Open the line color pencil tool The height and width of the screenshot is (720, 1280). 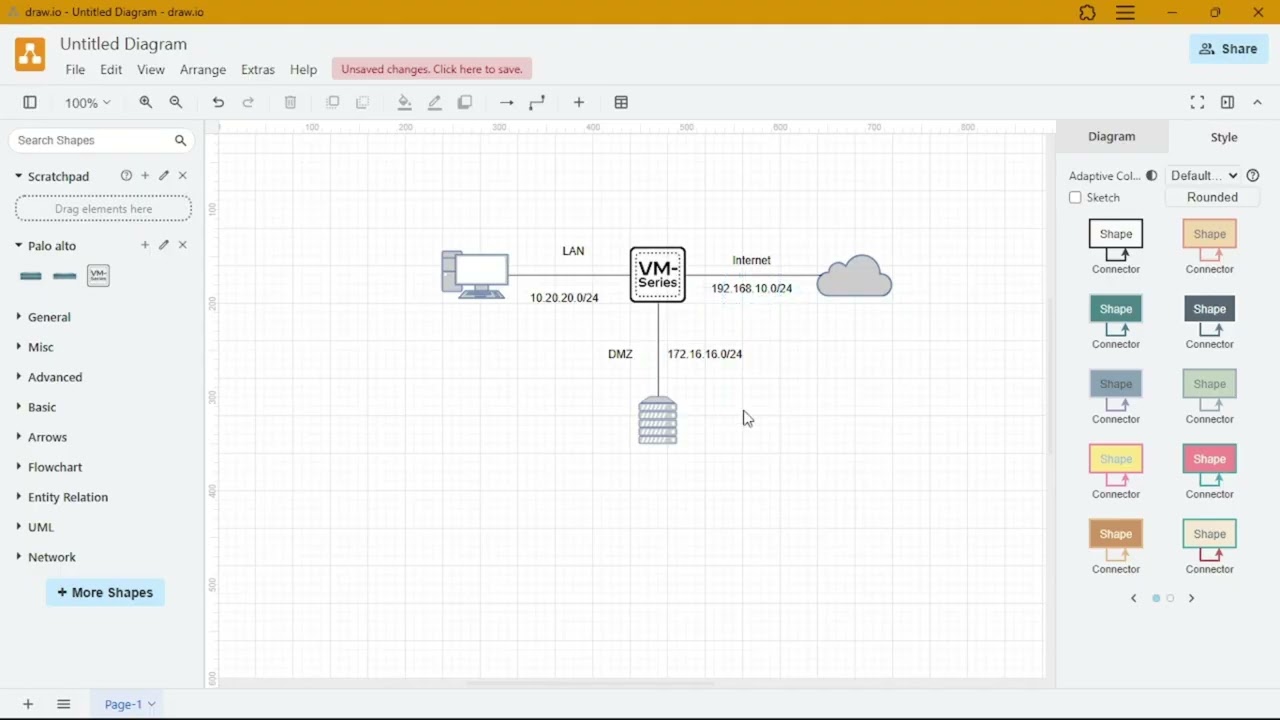coord(434,102)
